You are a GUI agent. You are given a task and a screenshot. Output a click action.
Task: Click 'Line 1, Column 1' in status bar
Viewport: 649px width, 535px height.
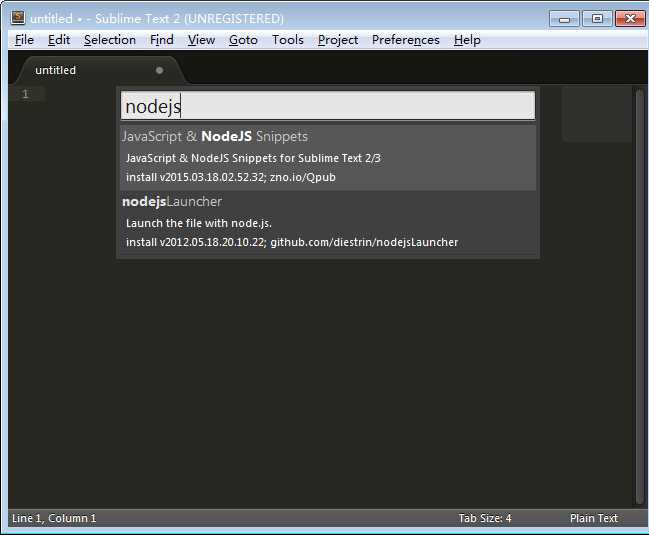(x=54, y=518)
